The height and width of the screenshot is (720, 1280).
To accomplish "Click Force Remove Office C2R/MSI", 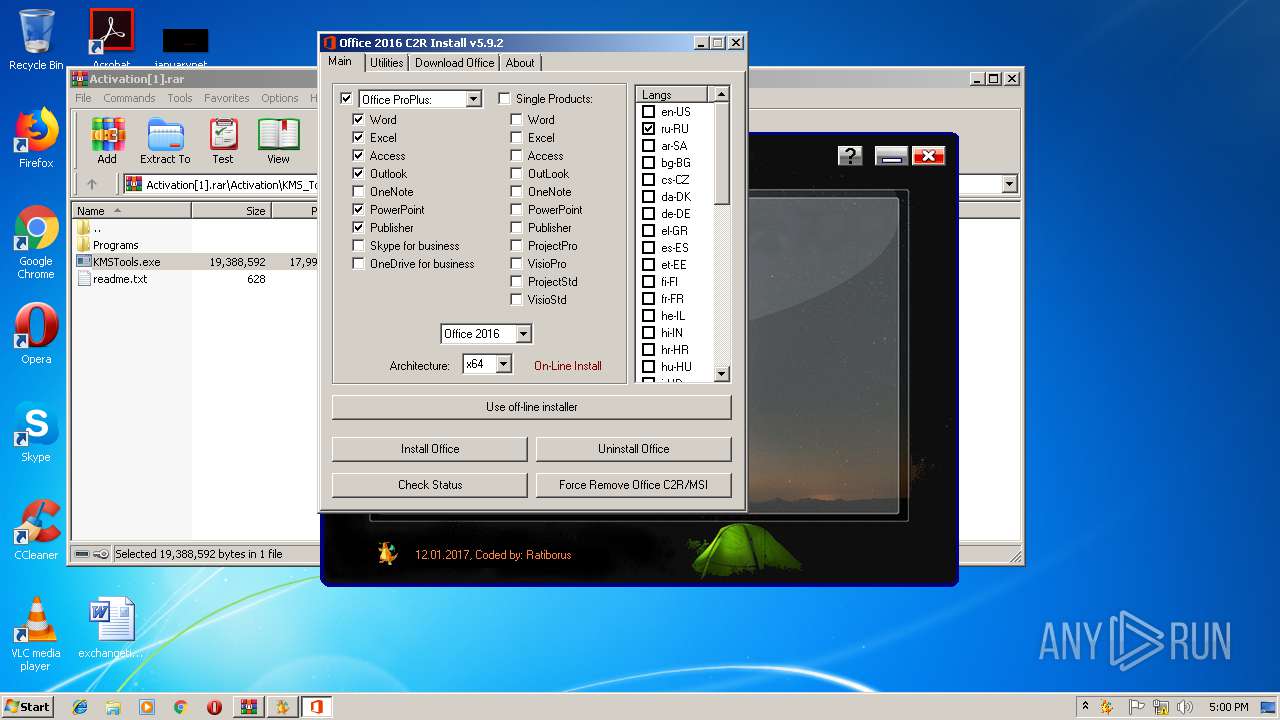I will tap(634, 485).
